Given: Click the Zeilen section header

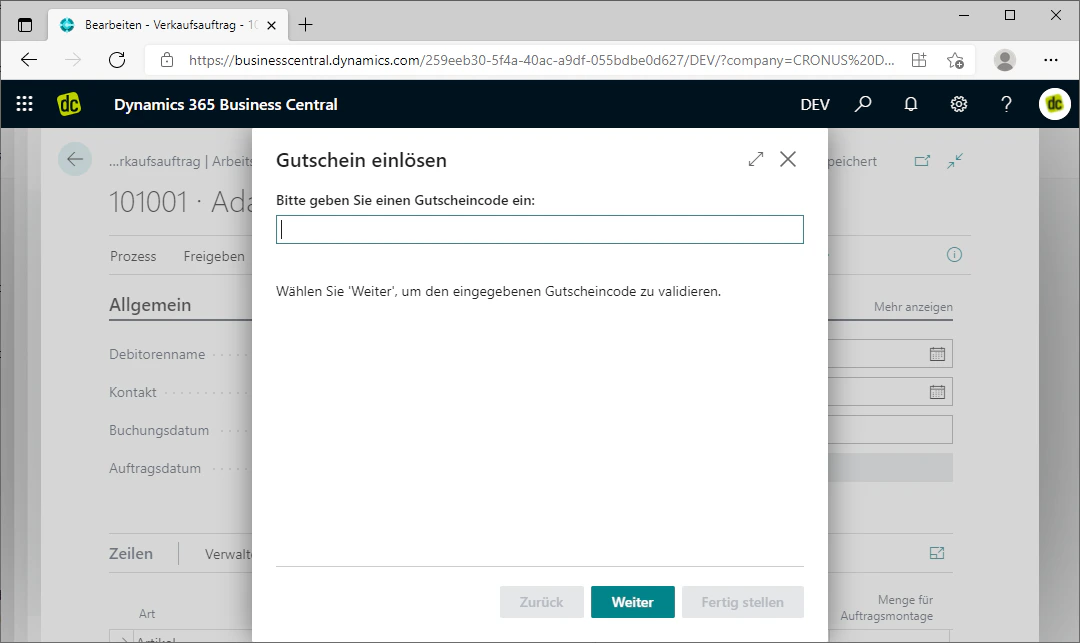Looking at the screenshot, I should [131, 554].
